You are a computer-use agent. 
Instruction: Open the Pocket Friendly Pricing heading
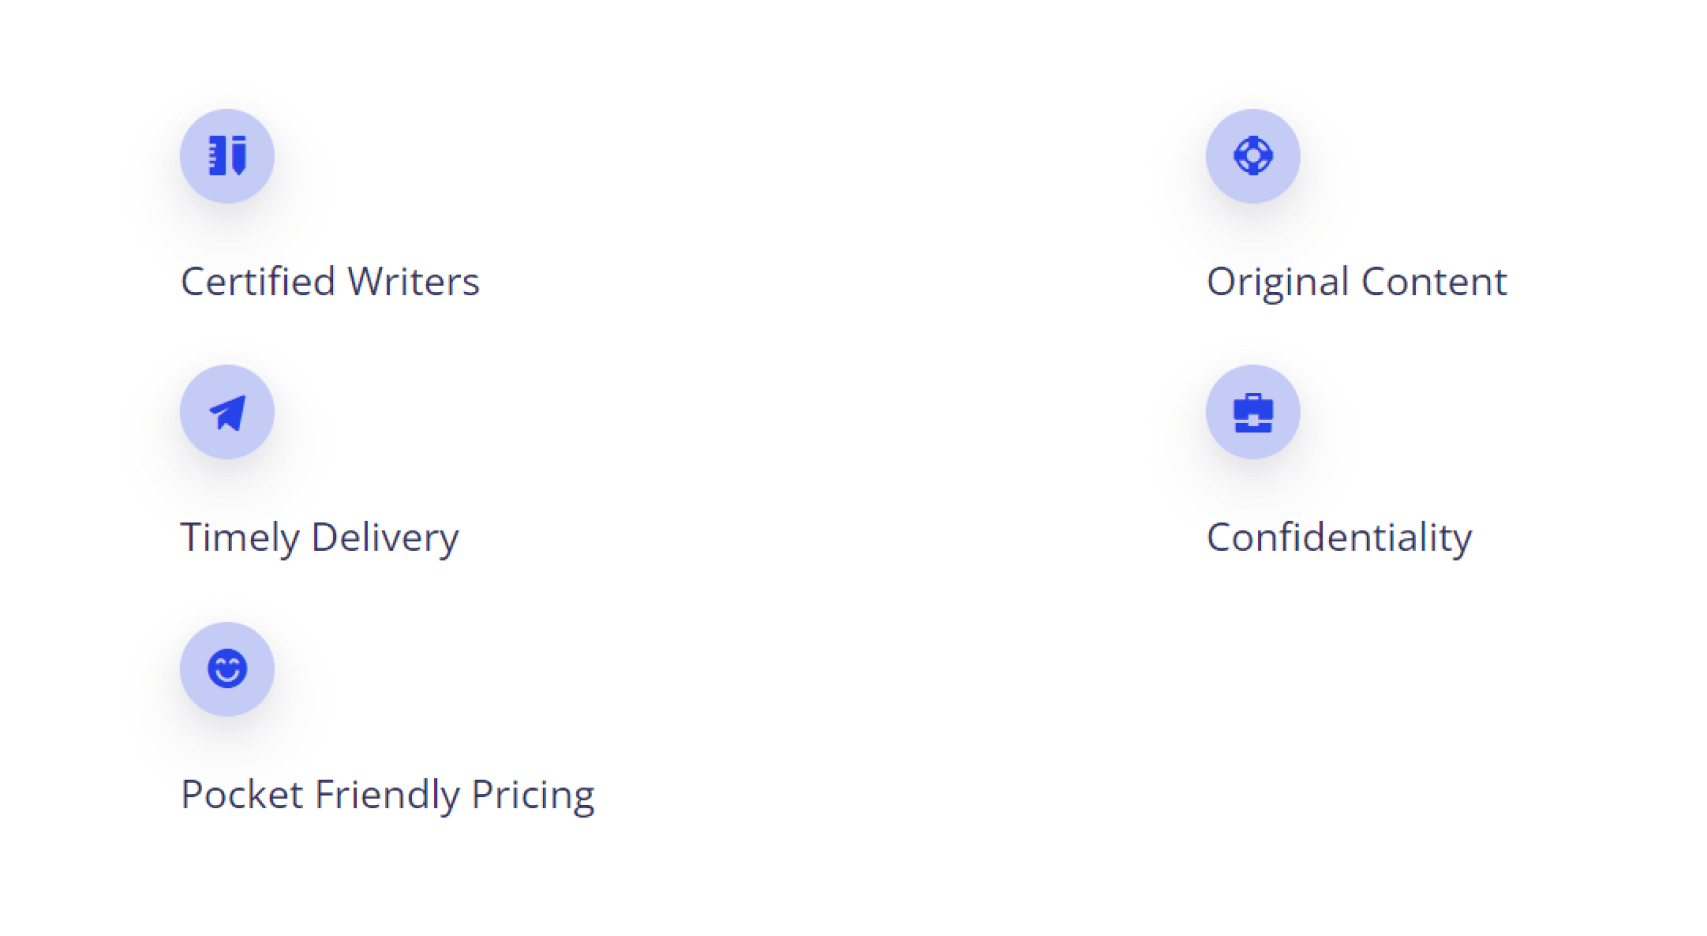click(388, 796)
